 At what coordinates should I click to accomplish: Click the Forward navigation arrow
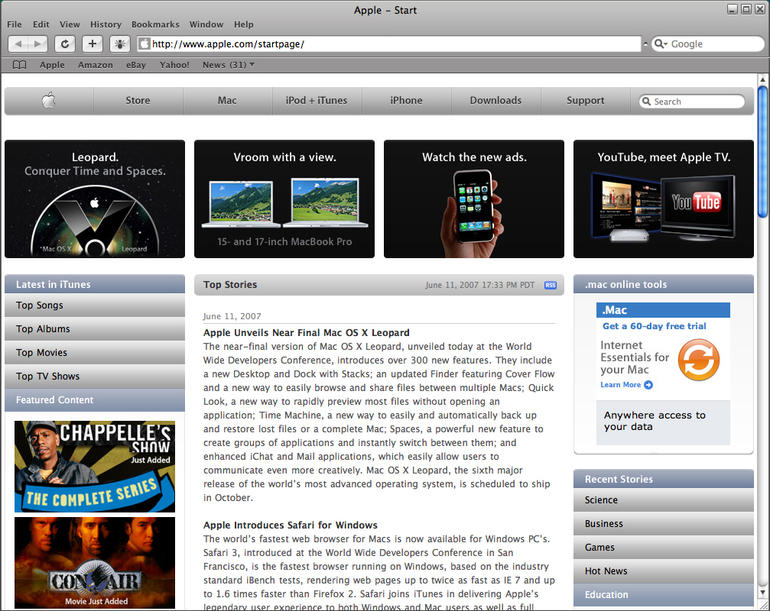[x=38, y=44]
